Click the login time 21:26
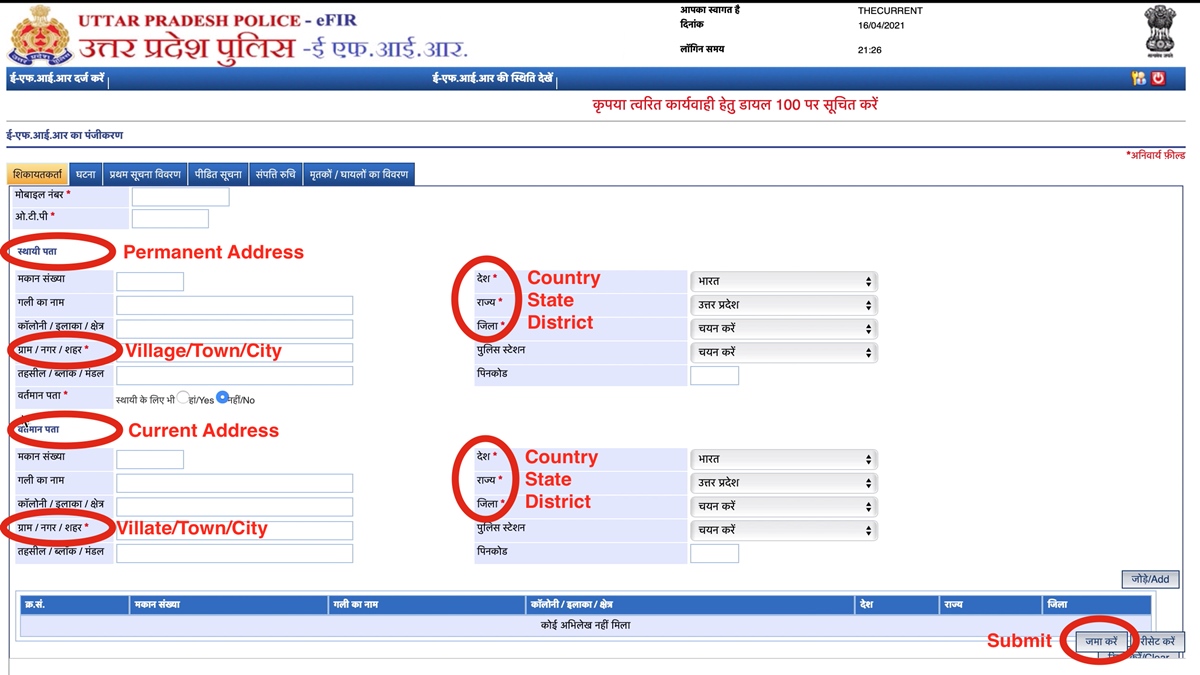The height and width of the screenshot is (675, 1200). [x=870, y=50]
